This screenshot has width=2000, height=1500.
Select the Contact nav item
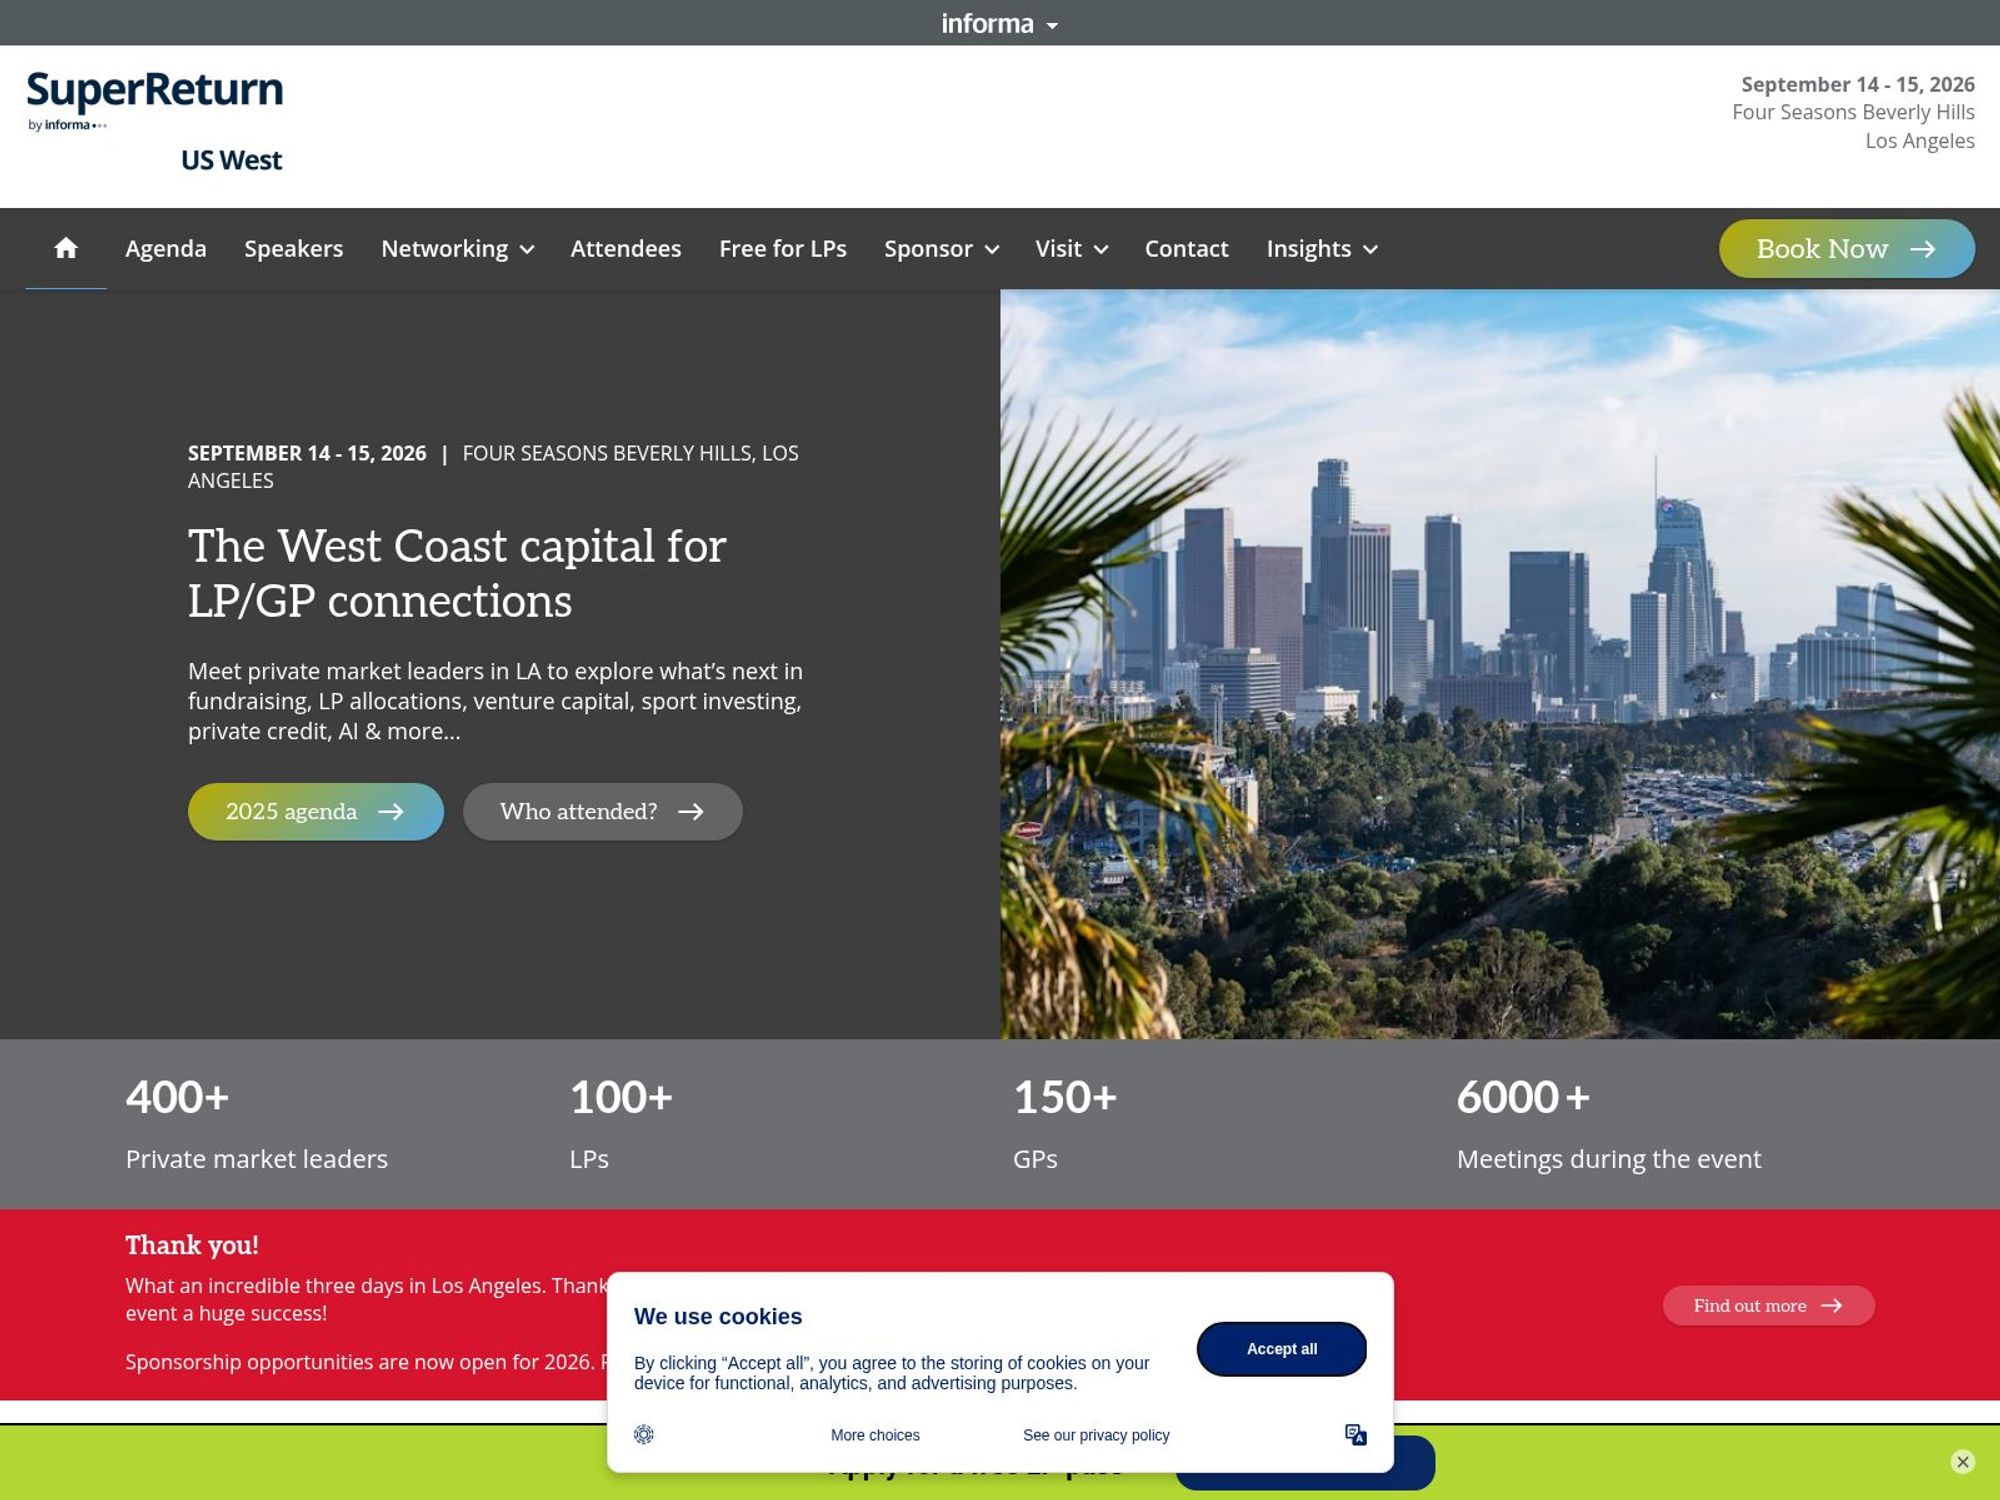click(1186, 248)
